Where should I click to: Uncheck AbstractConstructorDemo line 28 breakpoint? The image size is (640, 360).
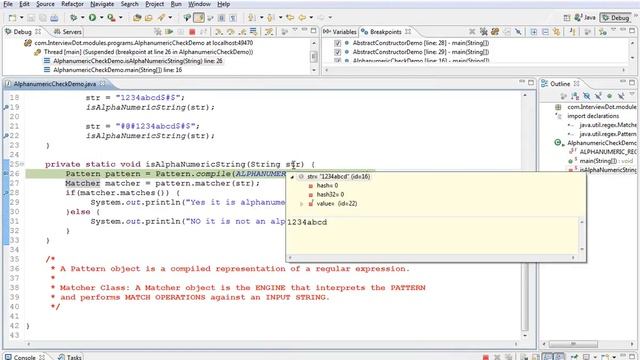point(338,43)
